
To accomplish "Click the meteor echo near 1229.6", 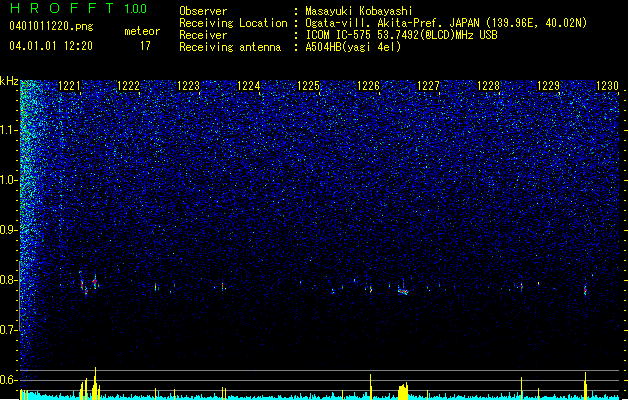I will (x=585, y=290).
